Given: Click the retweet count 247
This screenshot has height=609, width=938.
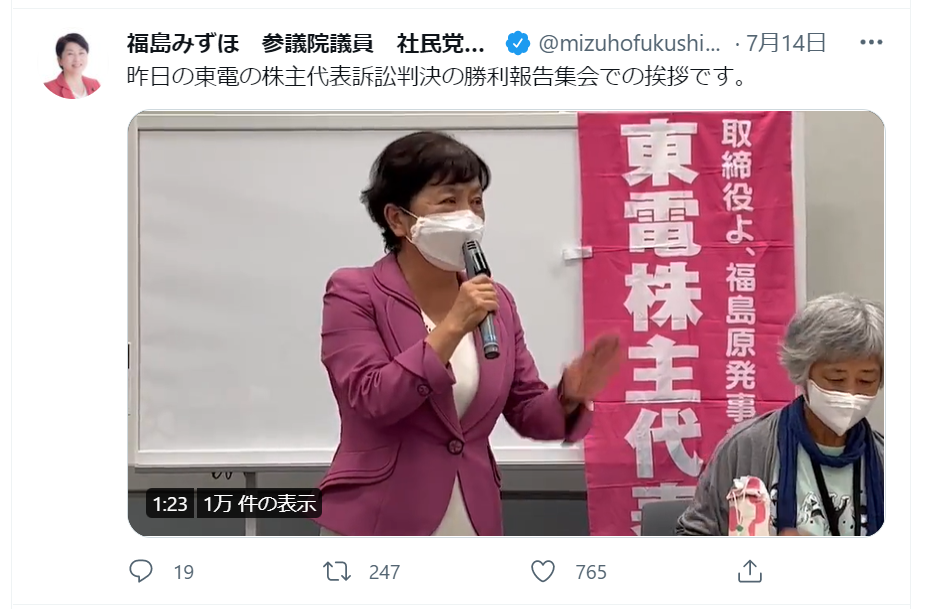Looking at the screenshot, I should pos(384,573).
